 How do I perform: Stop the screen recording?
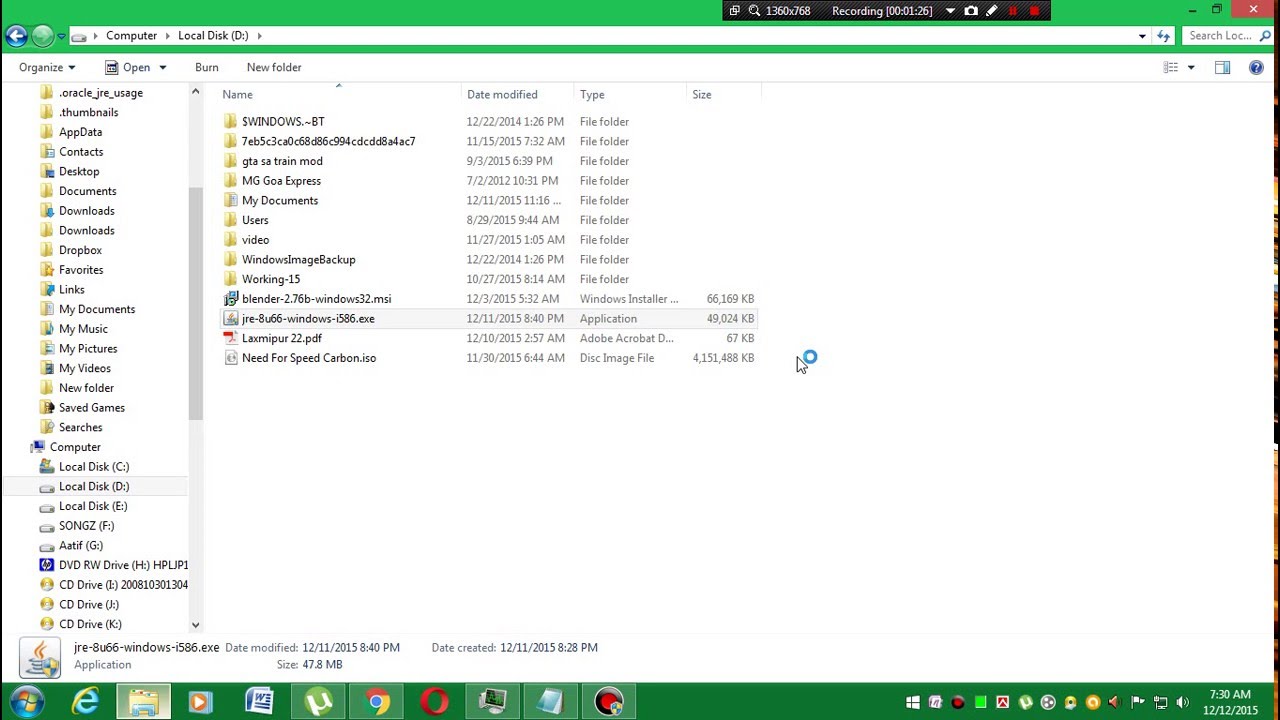pyautogui.click(x=1034, y=11)
